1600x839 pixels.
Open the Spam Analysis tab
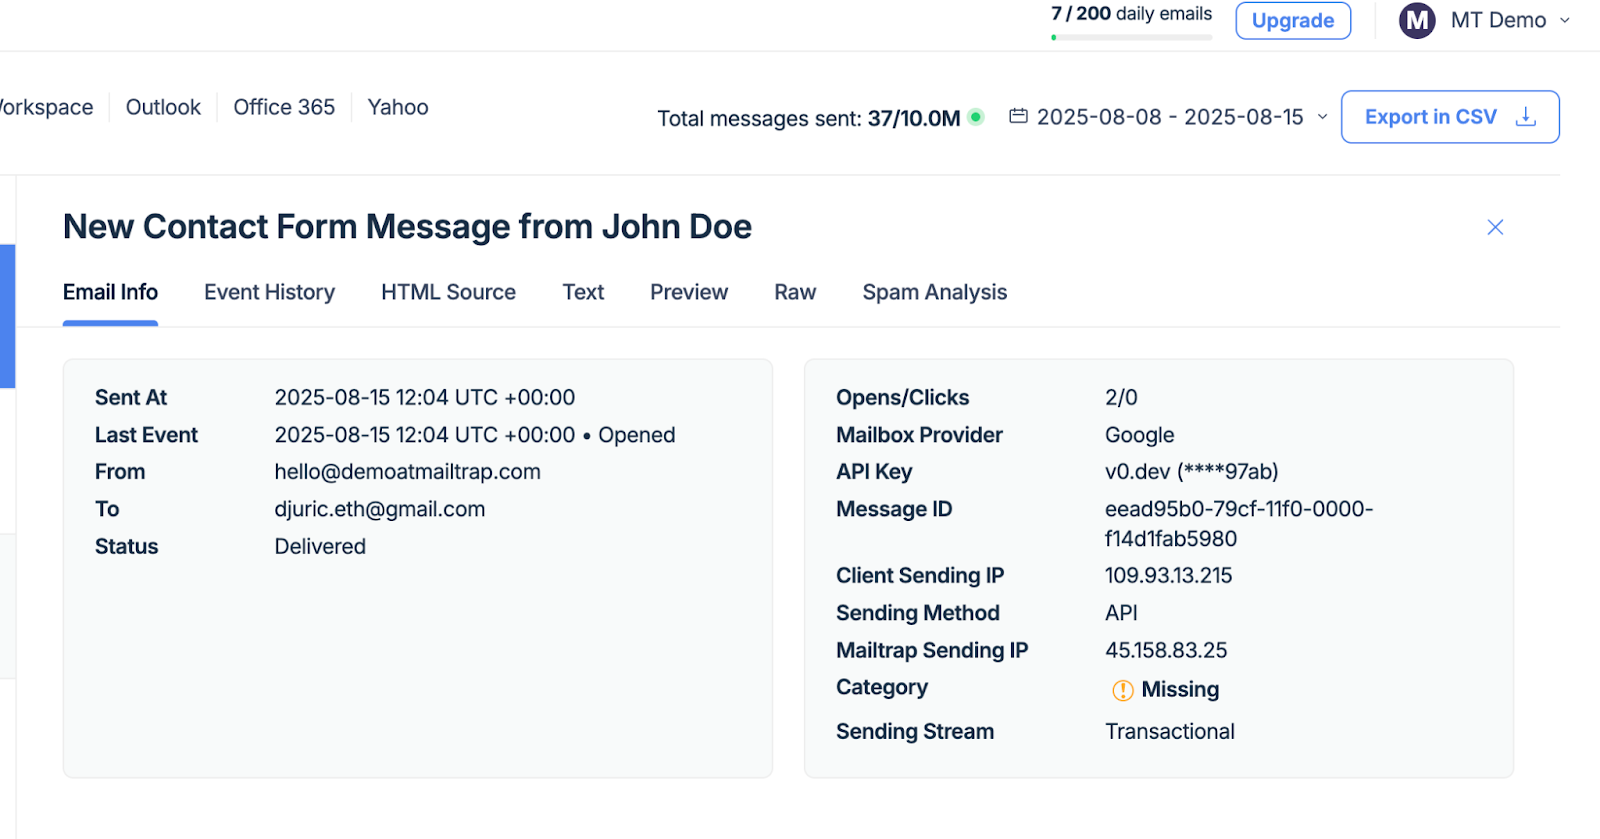[934, 292]
